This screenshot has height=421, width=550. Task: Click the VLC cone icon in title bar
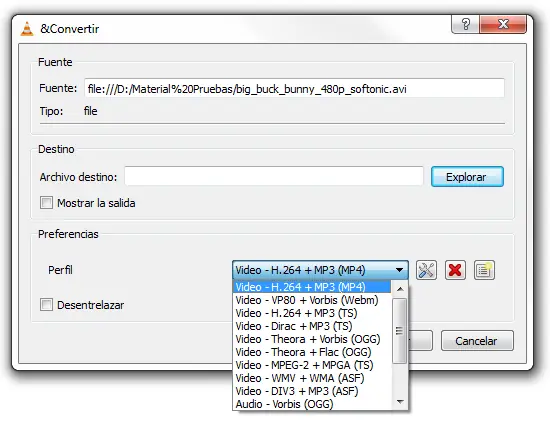[27, 29]
